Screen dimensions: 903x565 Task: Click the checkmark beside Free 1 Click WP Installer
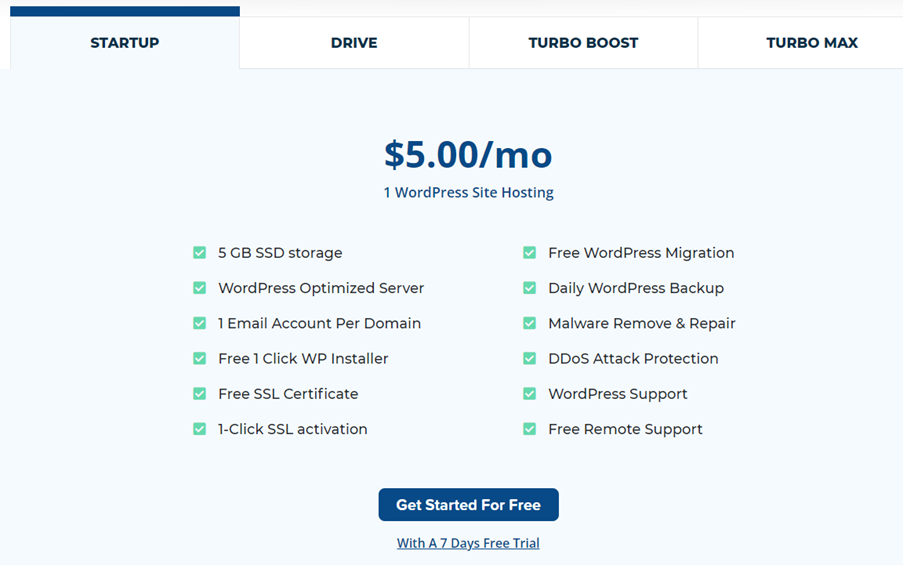pyautogui.click(x=199, y=358)
